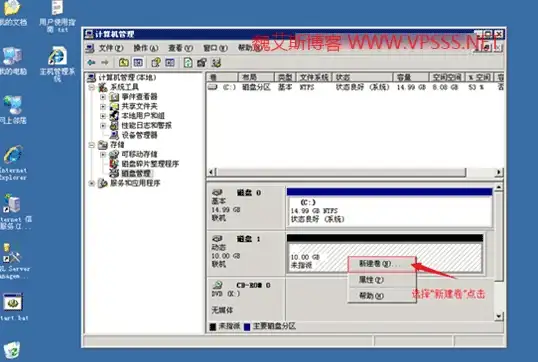This screenshot has height=362, width=538.
Task: Click disk pane scroll up arrow
Action: [x=499, y=187]
